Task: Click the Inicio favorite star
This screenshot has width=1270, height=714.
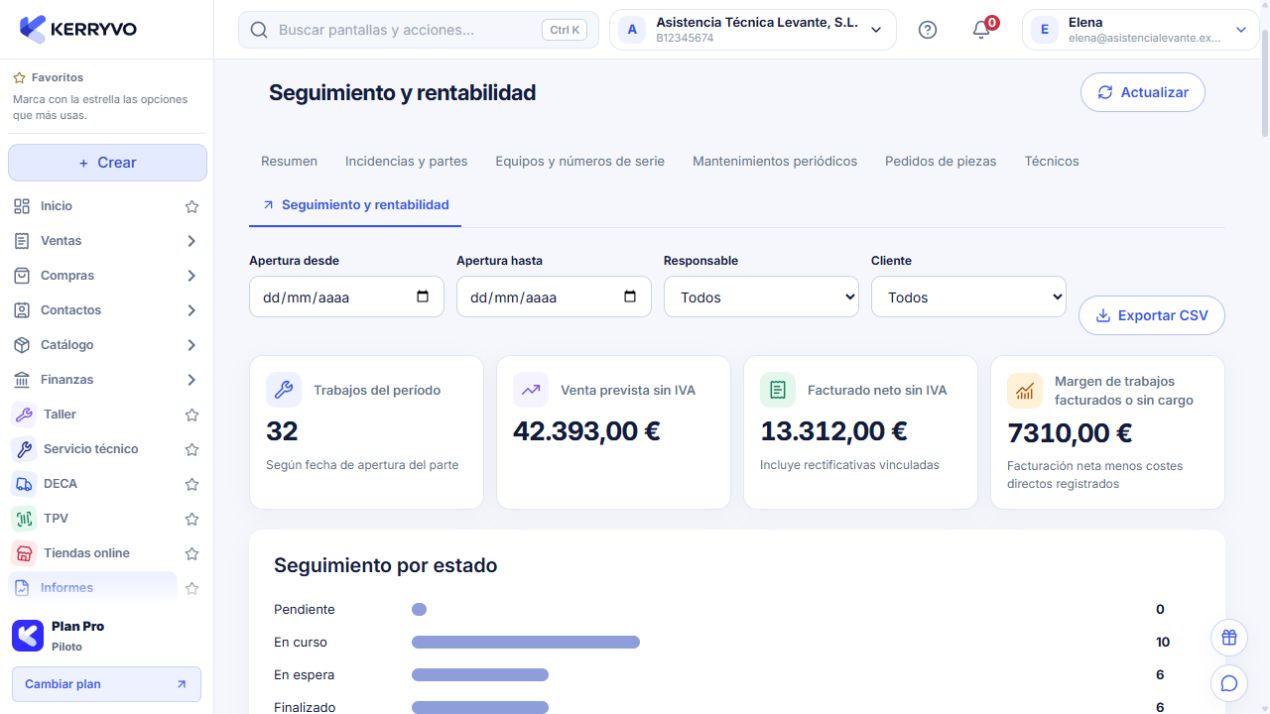Action: point(192,207)
